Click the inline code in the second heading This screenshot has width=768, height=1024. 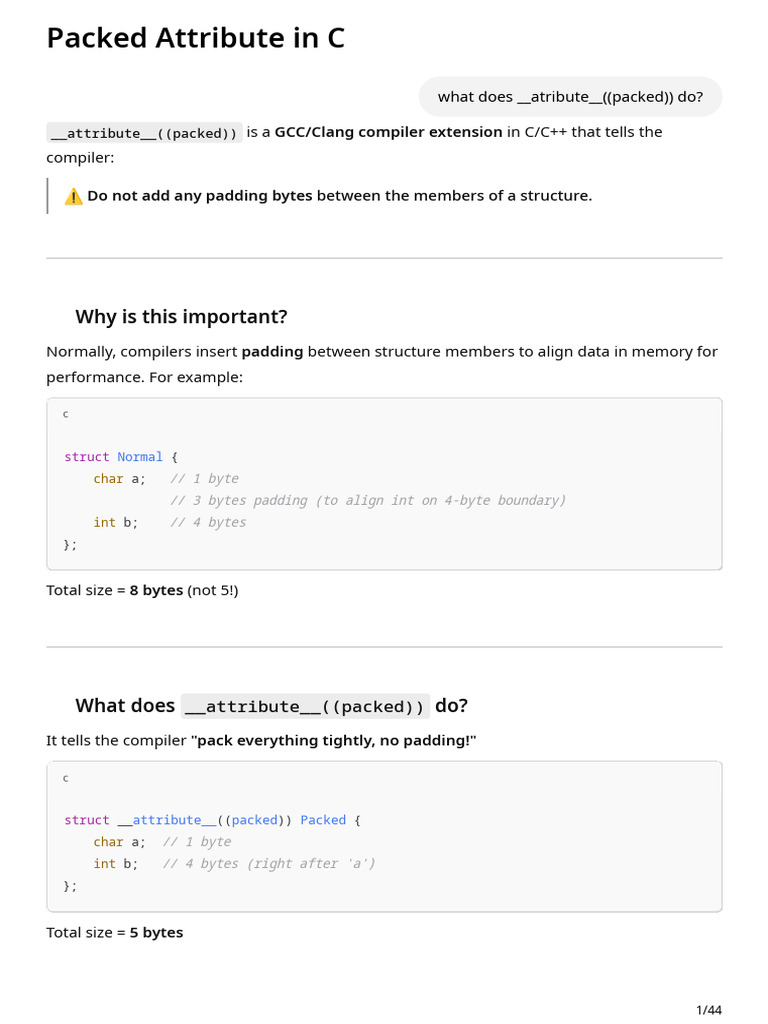pyautogui.click(x=305, y=706)
